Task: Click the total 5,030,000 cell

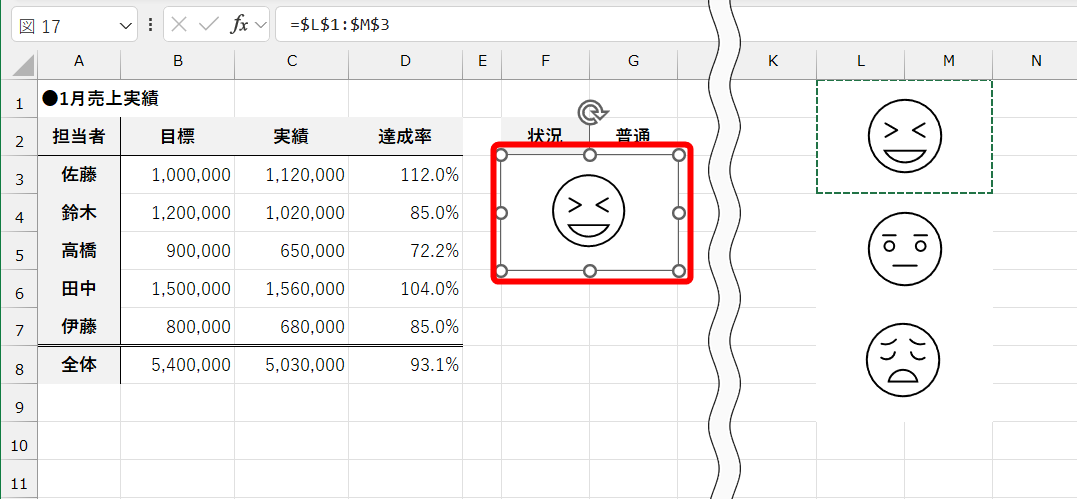Action: pyautogui.click(x=292, y=365)
